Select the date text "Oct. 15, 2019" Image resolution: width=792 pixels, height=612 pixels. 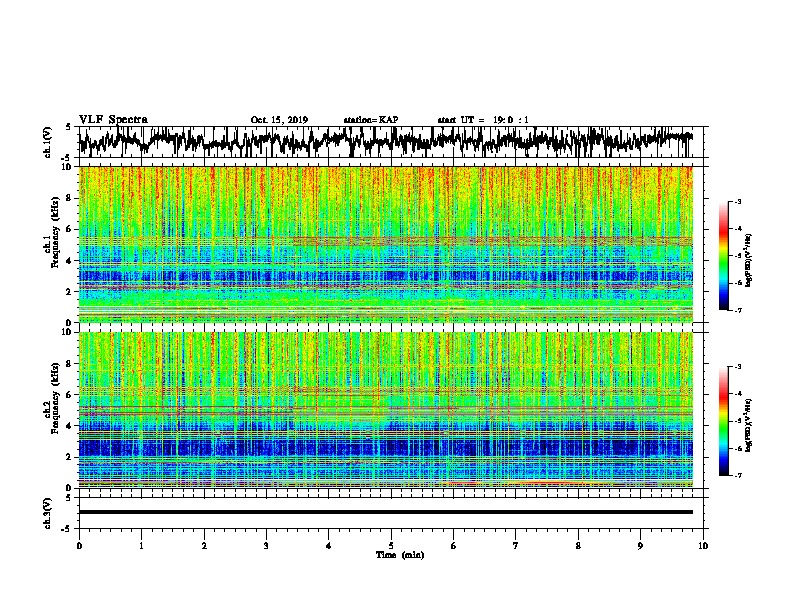click(x=279, y=120)
